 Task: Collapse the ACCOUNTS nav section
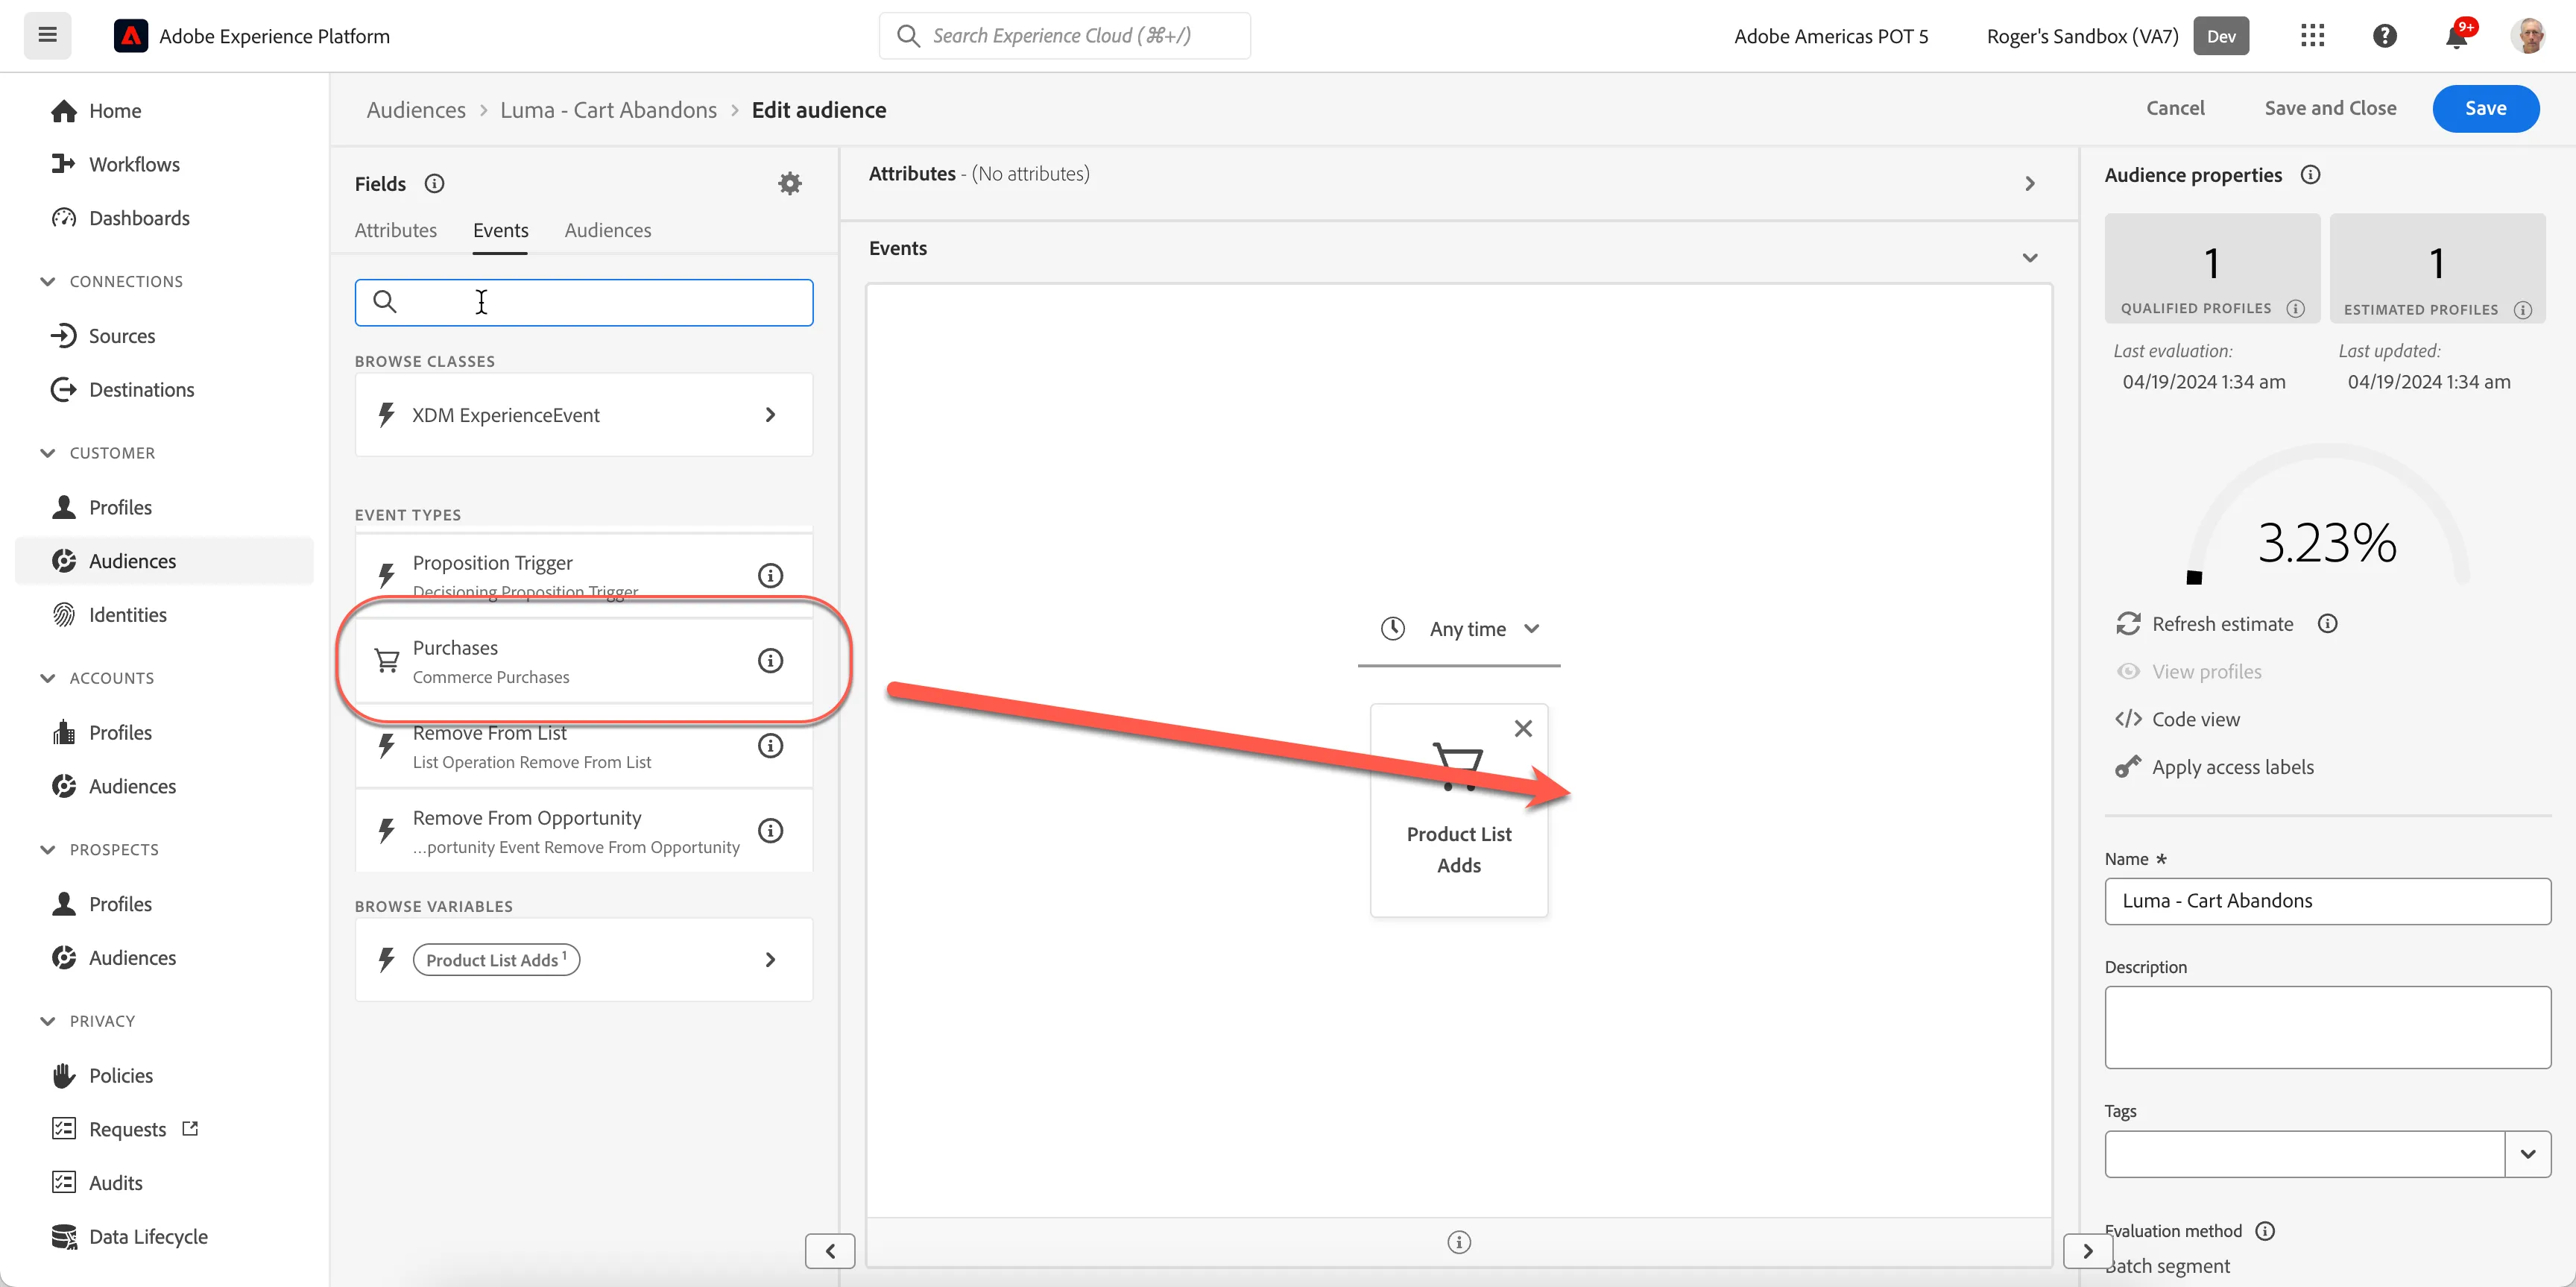click(47, 678)
